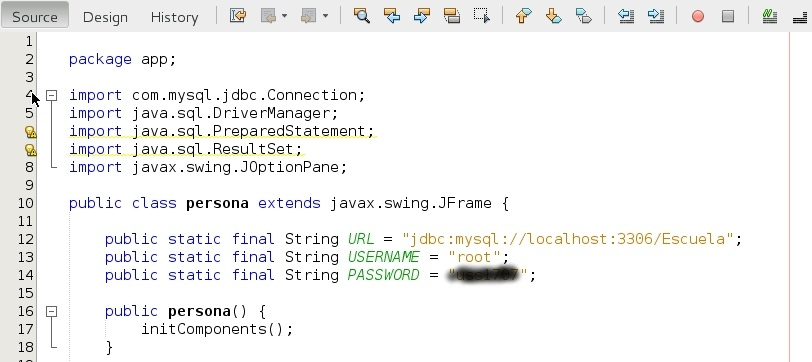Image resolution: width=812 pixels, height=362 pixels.
Task: Shift line right icon
Action: click(x=656, y=16)
